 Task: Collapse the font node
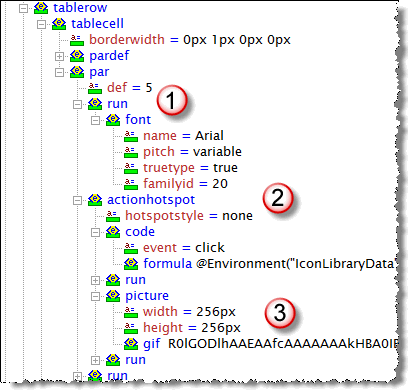coord(95,120)
